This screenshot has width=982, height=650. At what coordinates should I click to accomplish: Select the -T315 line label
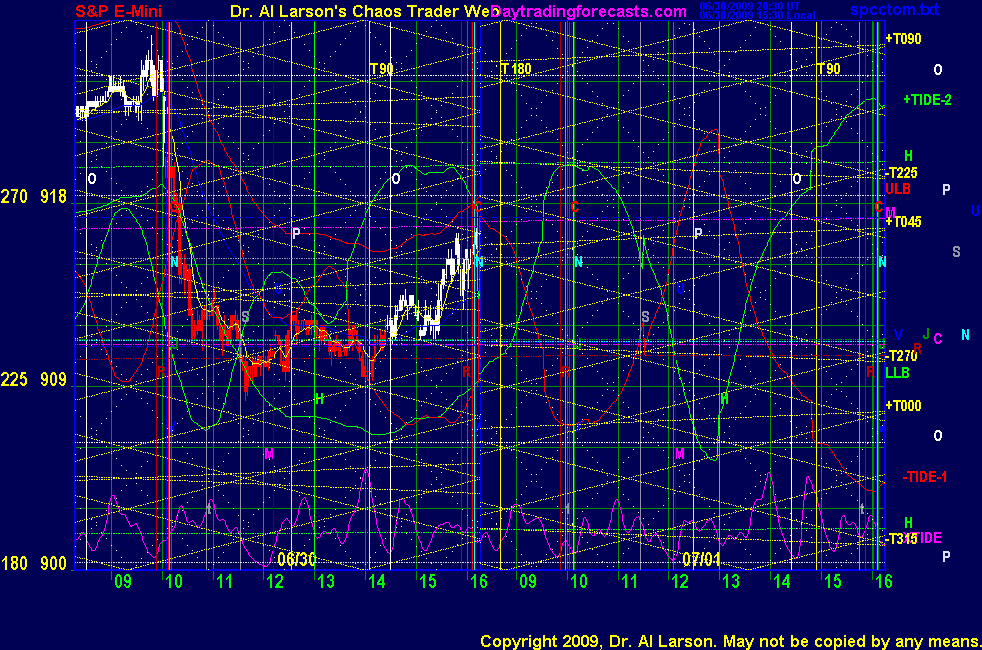901,539
